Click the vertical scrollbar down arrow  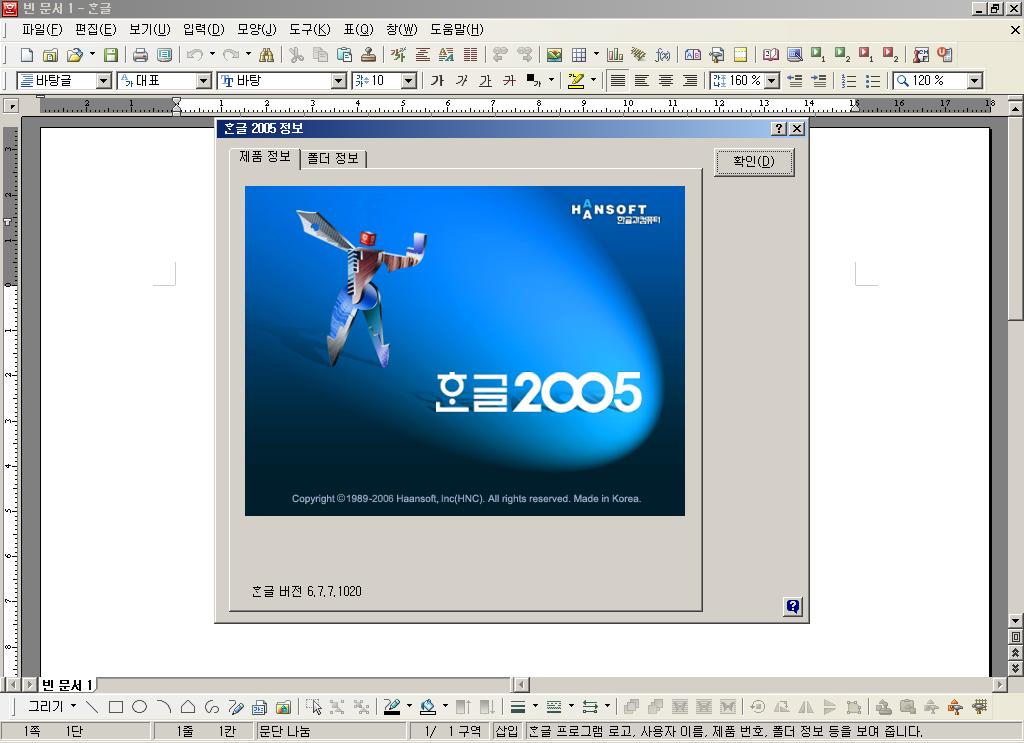pyautogui.click(x=1015, y=620)
